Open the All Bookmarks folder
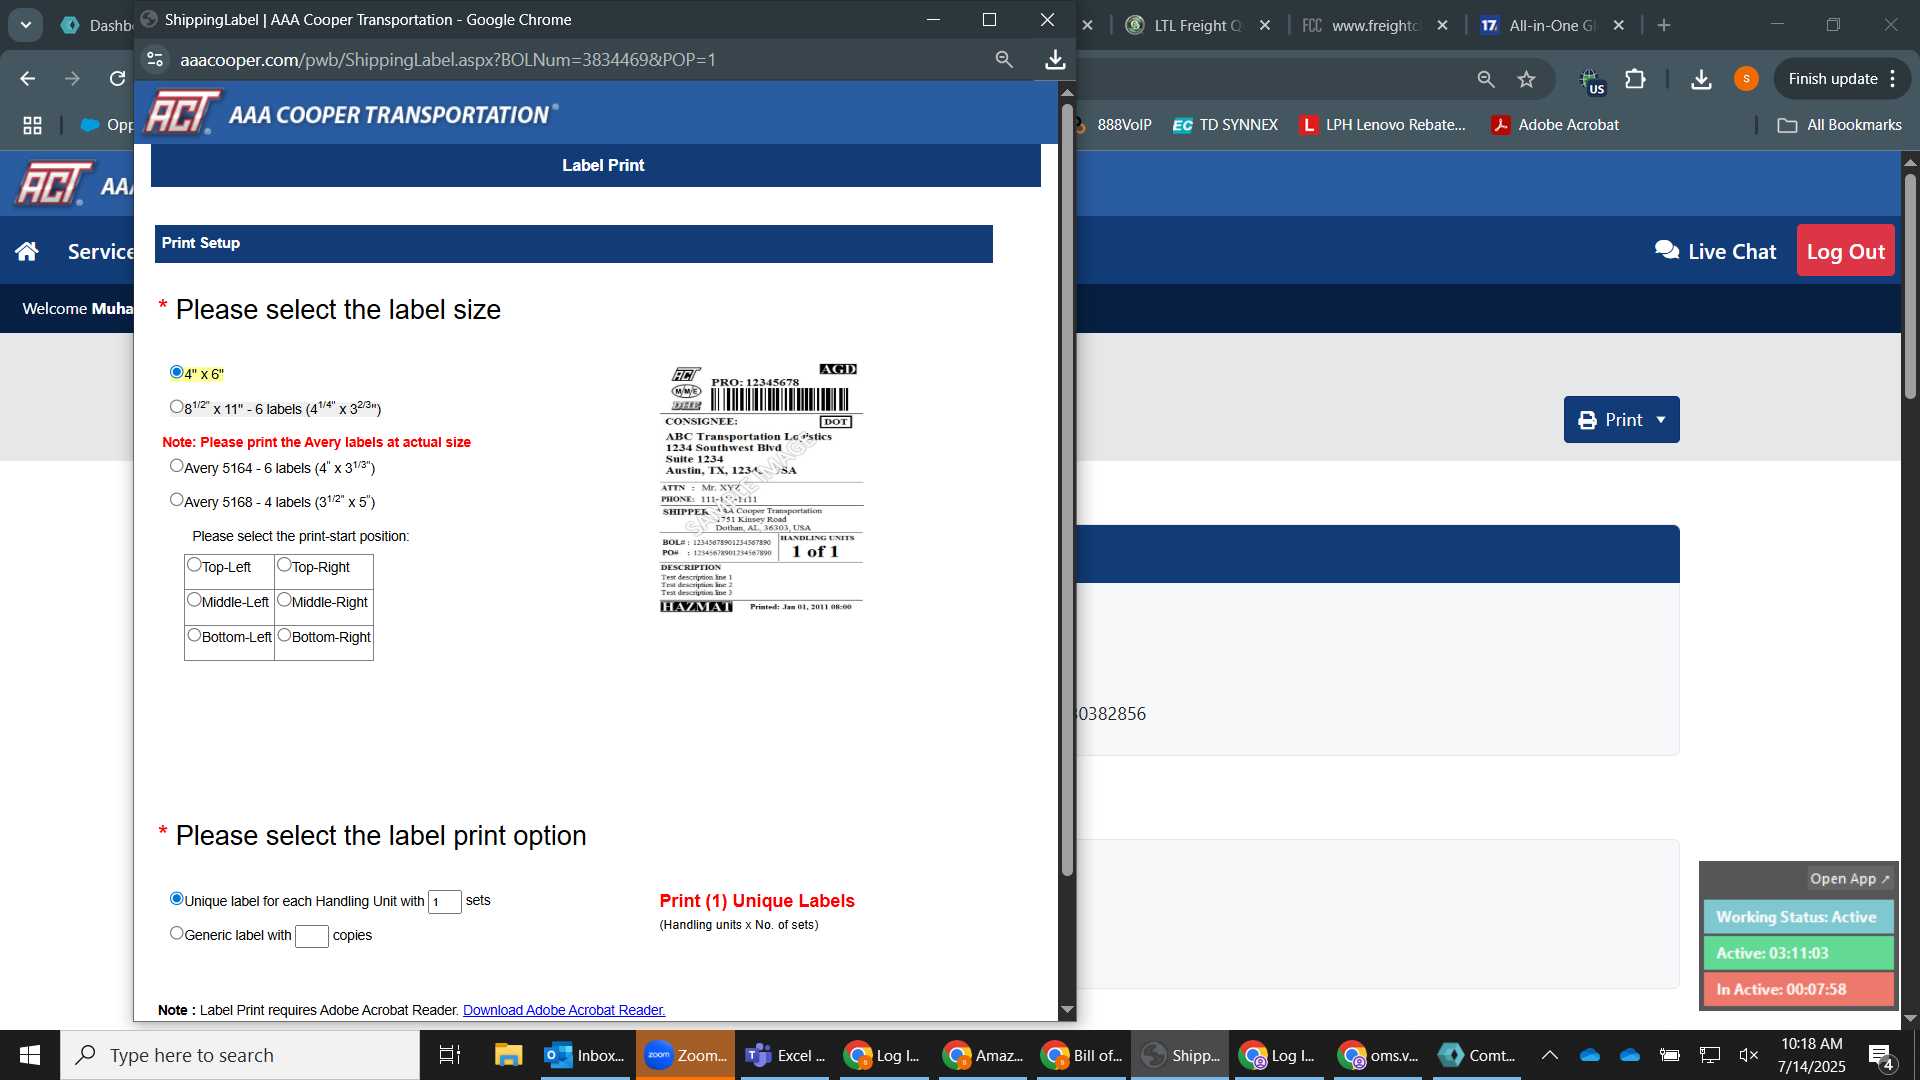 point(1840,125)
